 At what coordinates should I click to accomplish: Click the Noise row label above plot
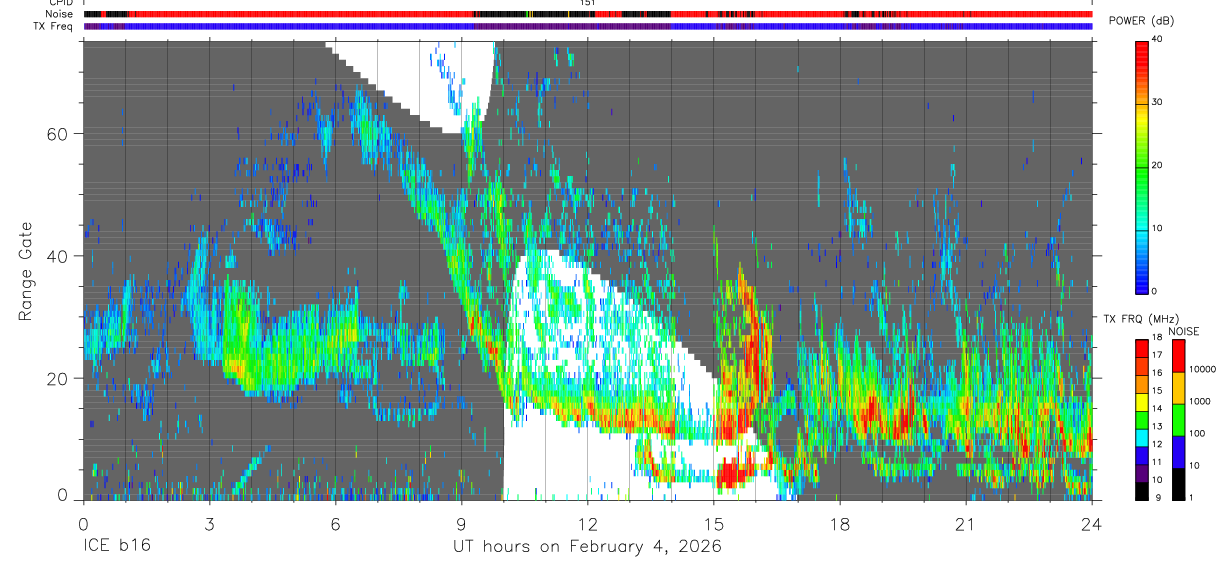point(59,14)
